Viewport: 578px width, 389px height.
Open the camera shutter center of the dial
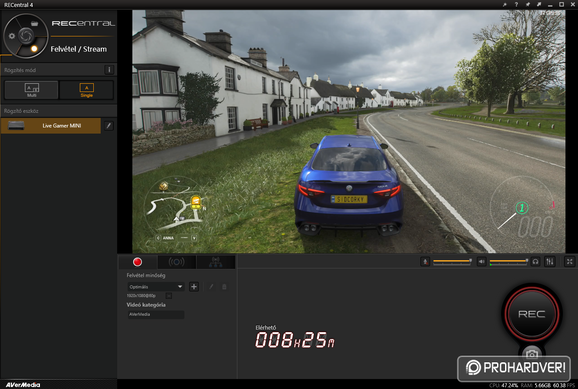26,35
